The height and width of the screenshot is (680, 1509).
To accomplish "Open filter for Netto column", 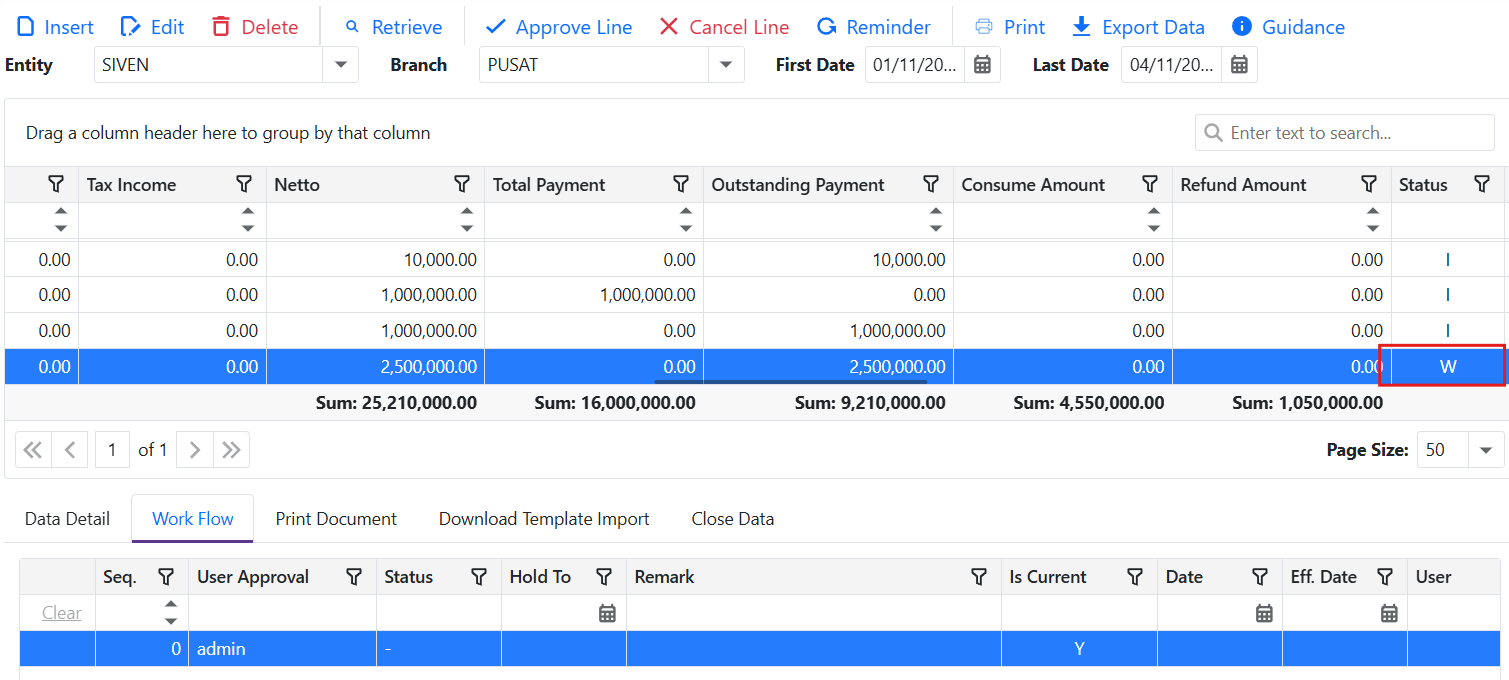I will tap(462, 184).
